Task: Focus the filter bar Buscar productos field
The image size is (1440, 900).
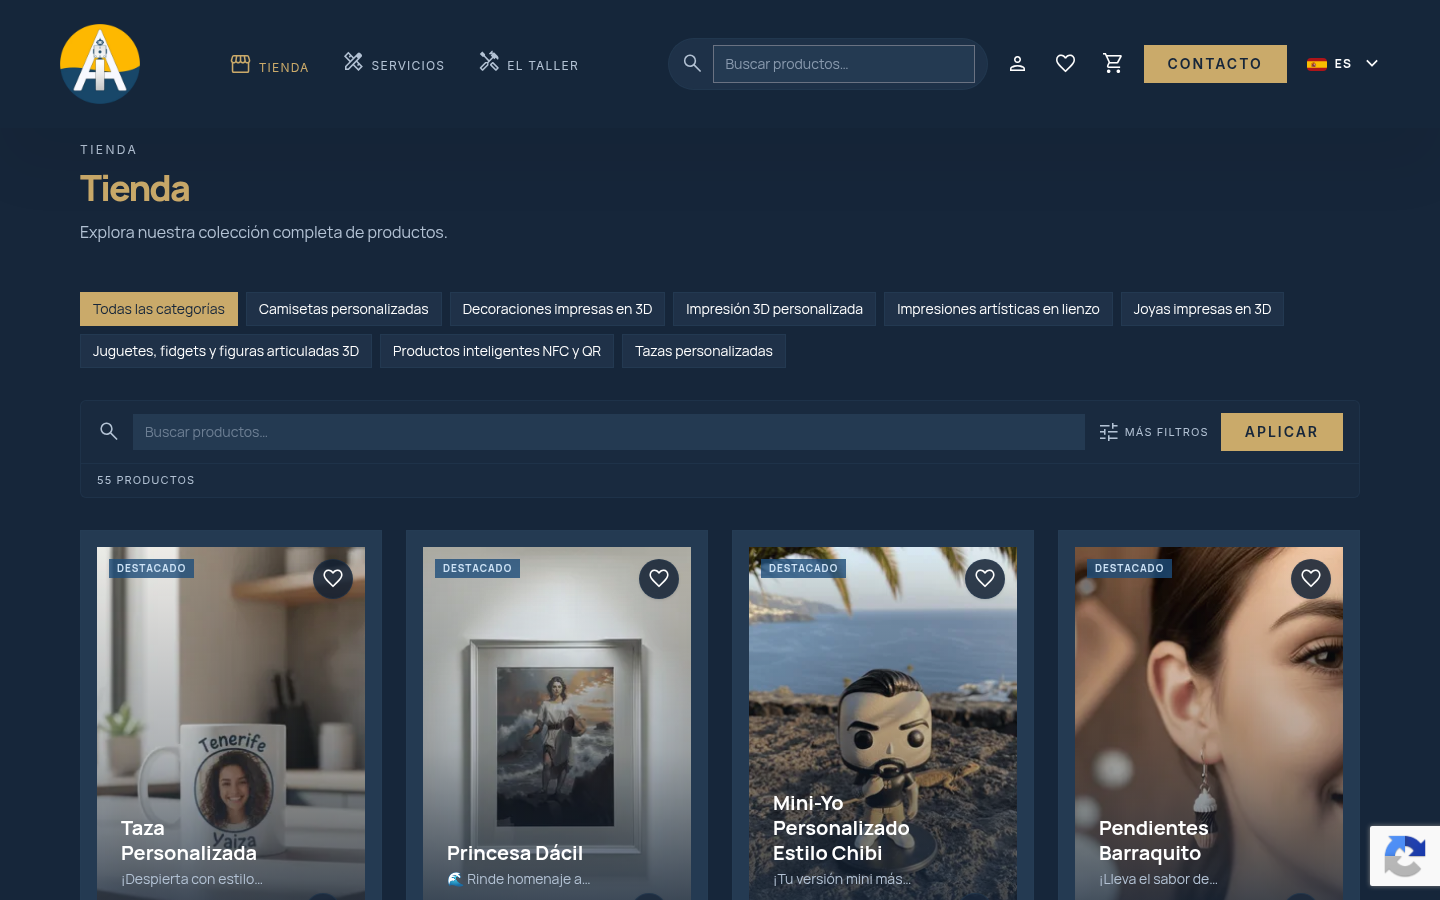Action: 609,432
